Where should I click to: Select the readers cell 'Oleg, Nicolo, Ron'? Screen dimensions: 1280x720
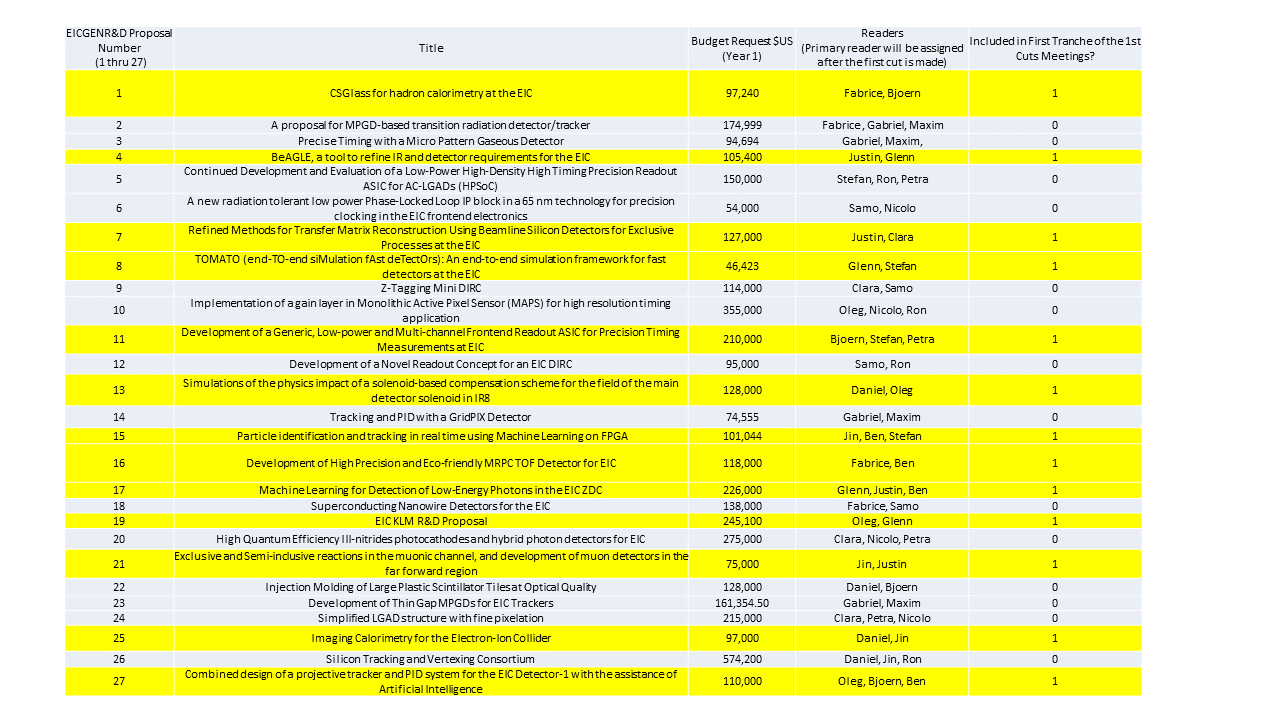pyautogui.click(x=882, y=310)
